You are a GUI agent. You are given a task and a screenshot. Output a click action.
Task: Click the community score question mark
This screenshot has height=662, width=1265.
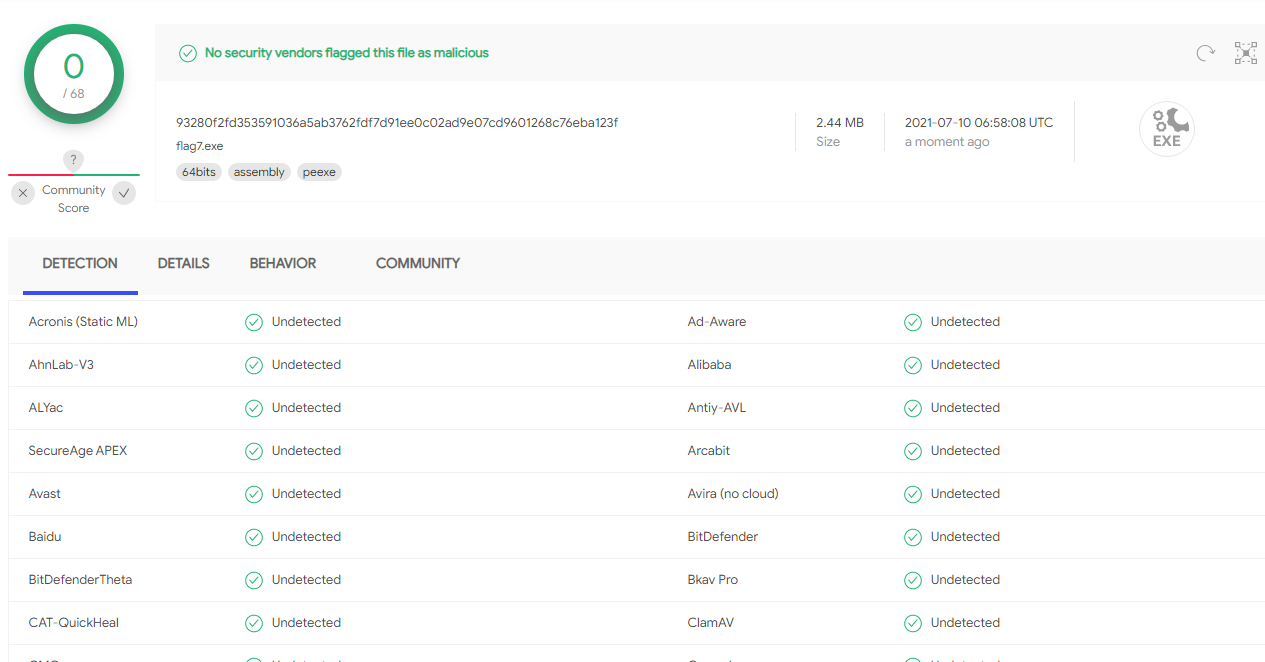[73, 160]
